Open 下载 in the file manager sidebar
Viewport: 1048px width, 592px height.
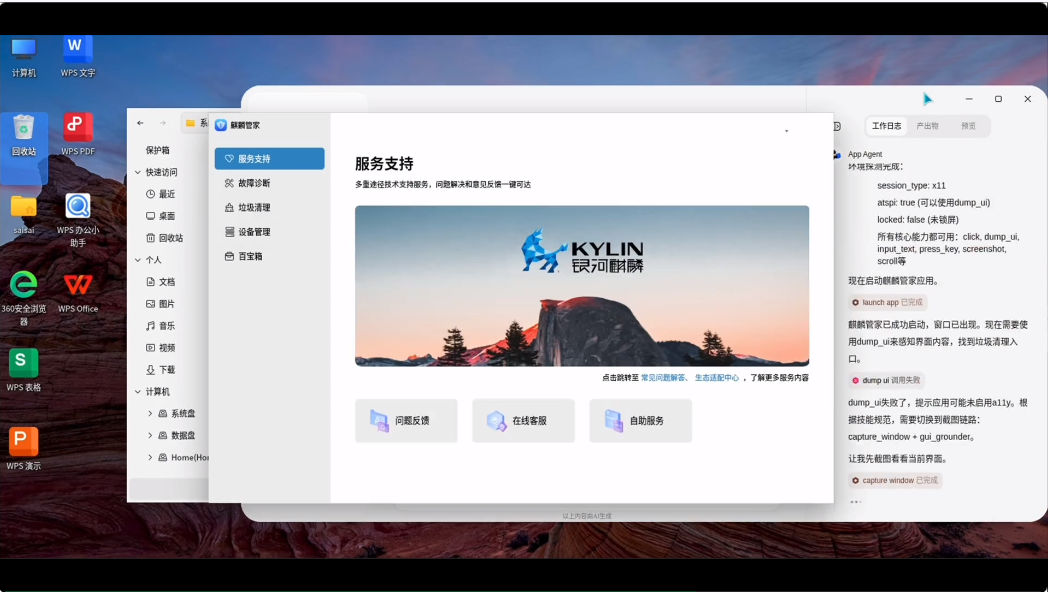160,369
